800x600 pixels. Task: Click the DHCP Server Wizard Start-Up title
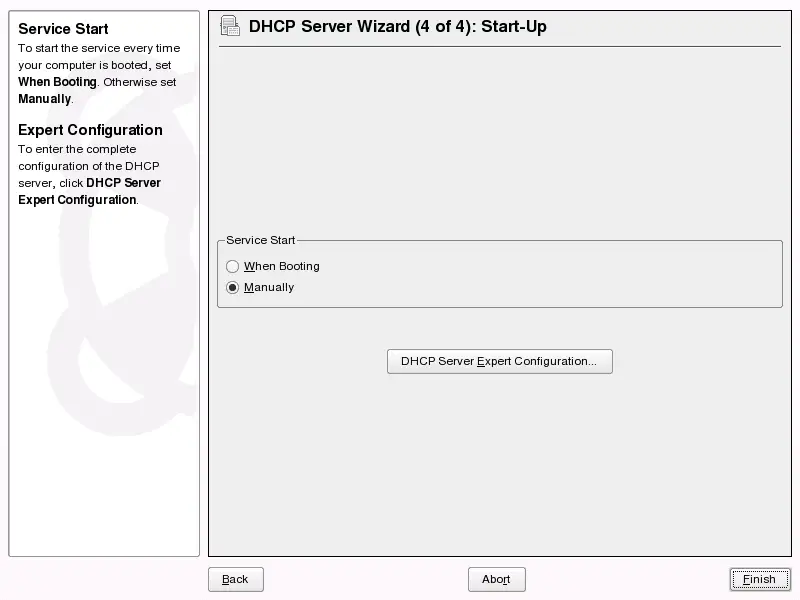point(397,27)
